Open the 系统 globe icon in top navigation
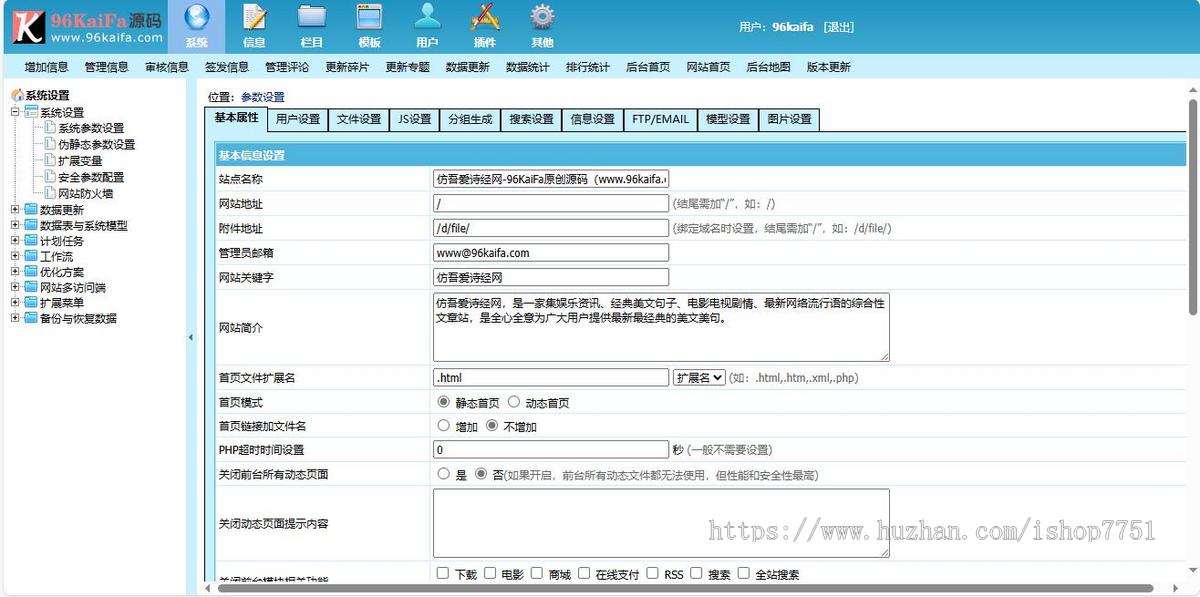The width and height of the screenshot is (1200, 597). pyautogui.click(x=197, y=17)
